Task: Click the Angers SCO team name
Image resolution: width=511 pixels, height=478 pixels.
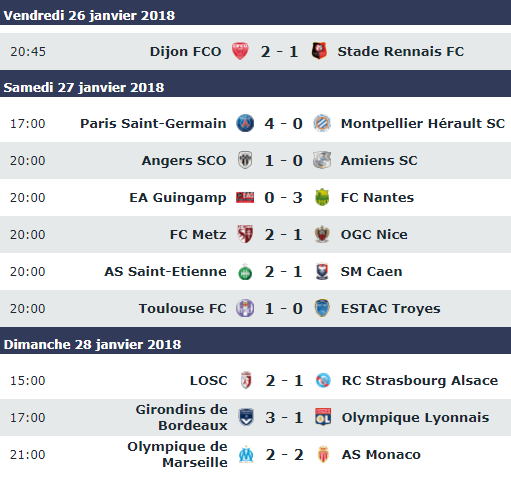Action: [184, 160]
